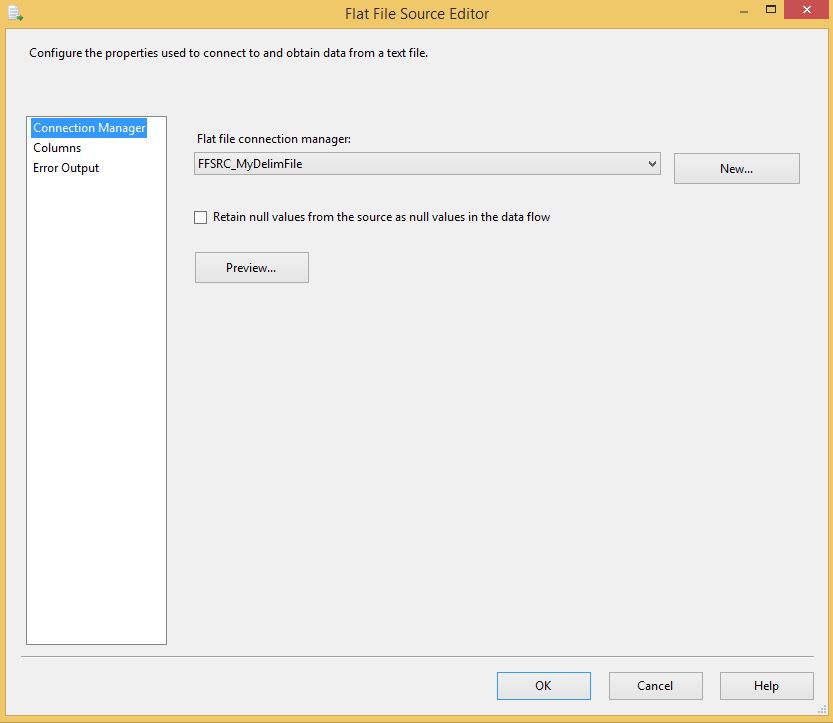Click the Retain null values label text
The width and height of the screenshot is (833, 723).
381,217
